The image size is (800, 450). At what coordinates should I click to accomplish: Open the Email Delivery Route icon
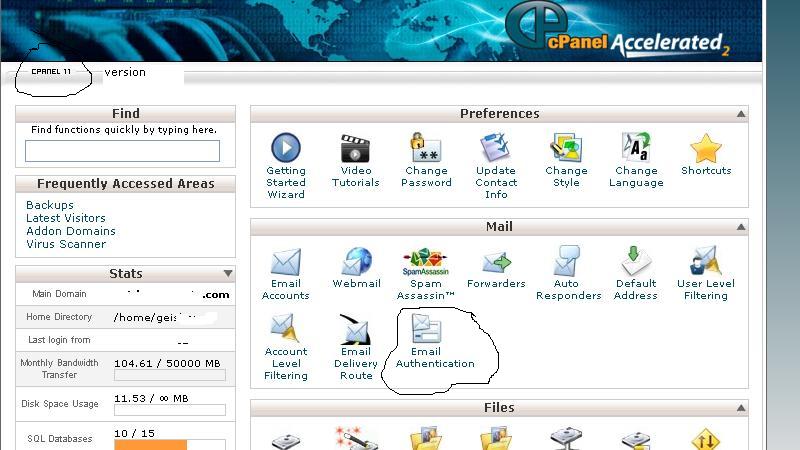[356, 329]
